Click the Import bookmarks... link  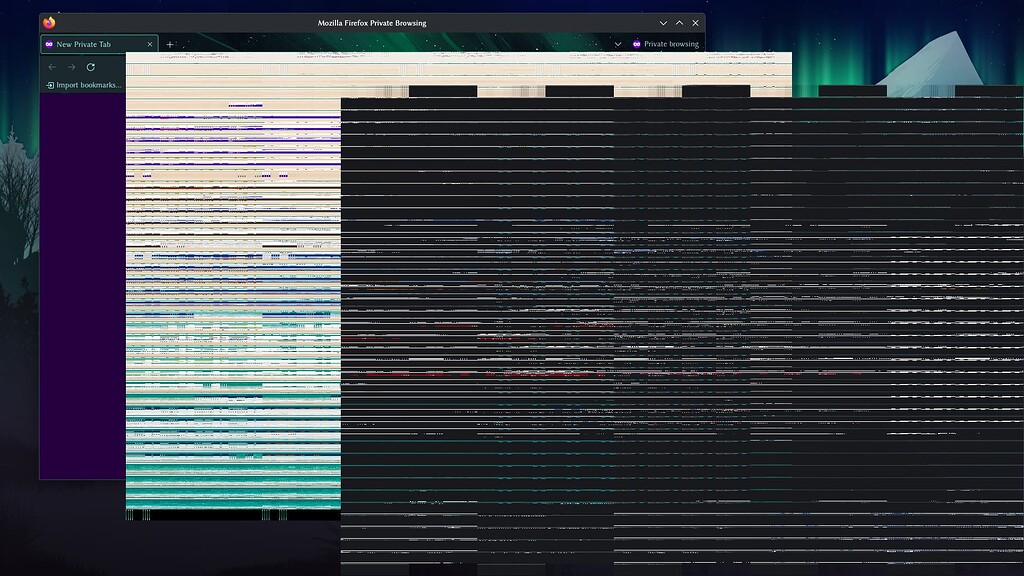click(88, 86)
